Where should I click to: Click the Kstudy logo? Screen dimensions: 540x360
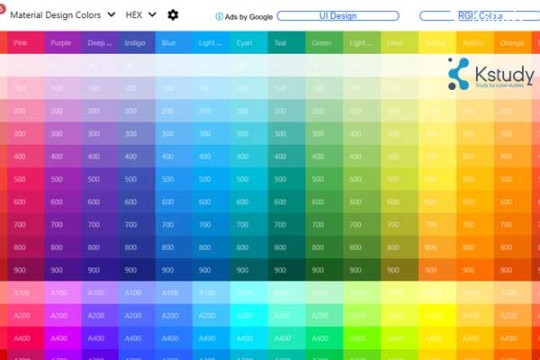[491, 74]
